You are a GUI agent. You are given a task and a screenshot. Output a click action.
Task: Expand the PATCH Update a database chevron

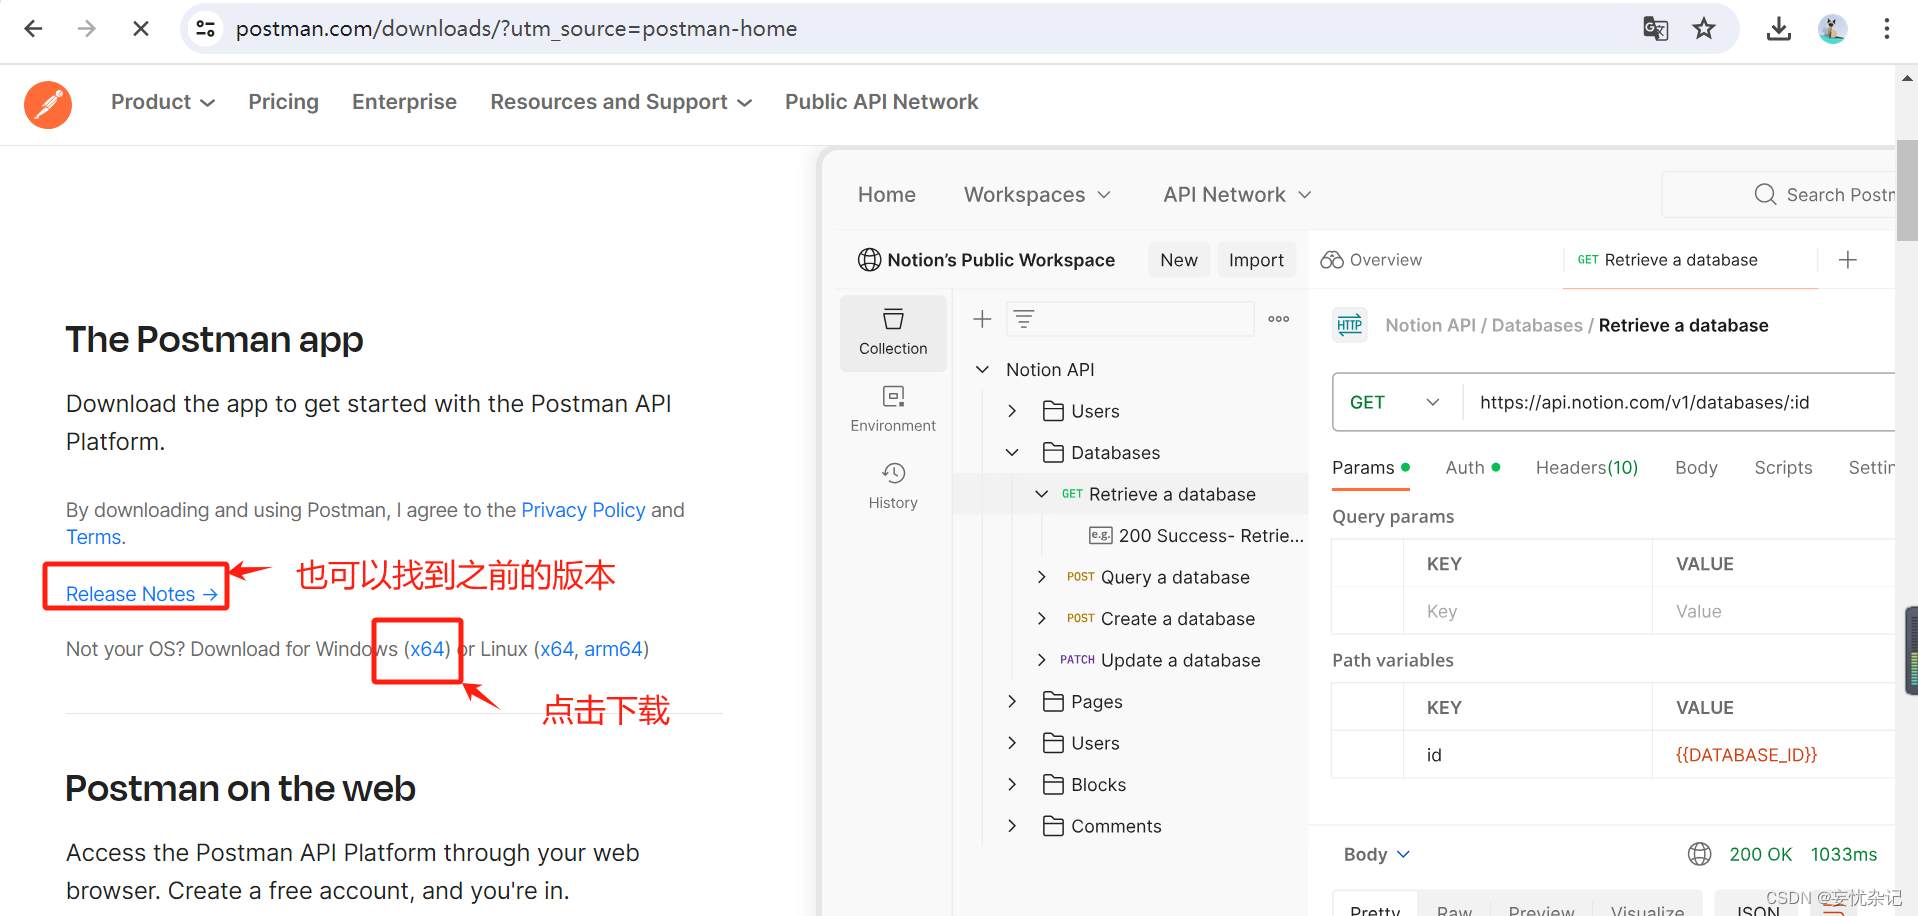1041,660
